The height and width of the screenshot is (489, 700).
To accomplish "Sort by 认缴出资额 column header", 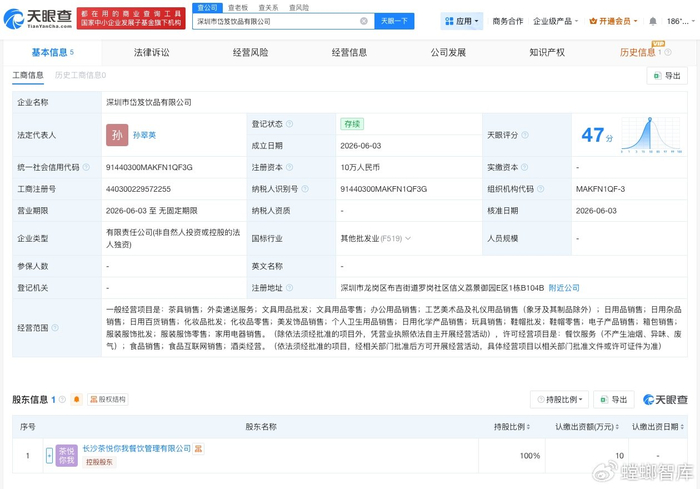I will 587,427.
